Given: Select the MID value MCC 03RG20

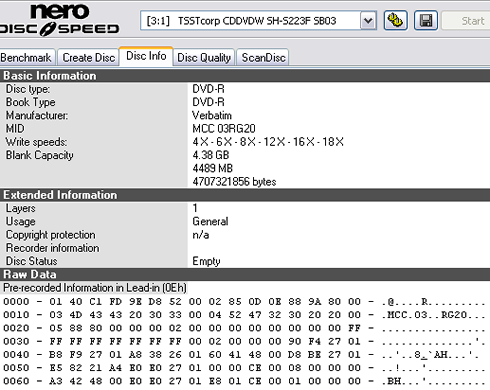Looking at the screenshot, I should click(x=224, y=128).
